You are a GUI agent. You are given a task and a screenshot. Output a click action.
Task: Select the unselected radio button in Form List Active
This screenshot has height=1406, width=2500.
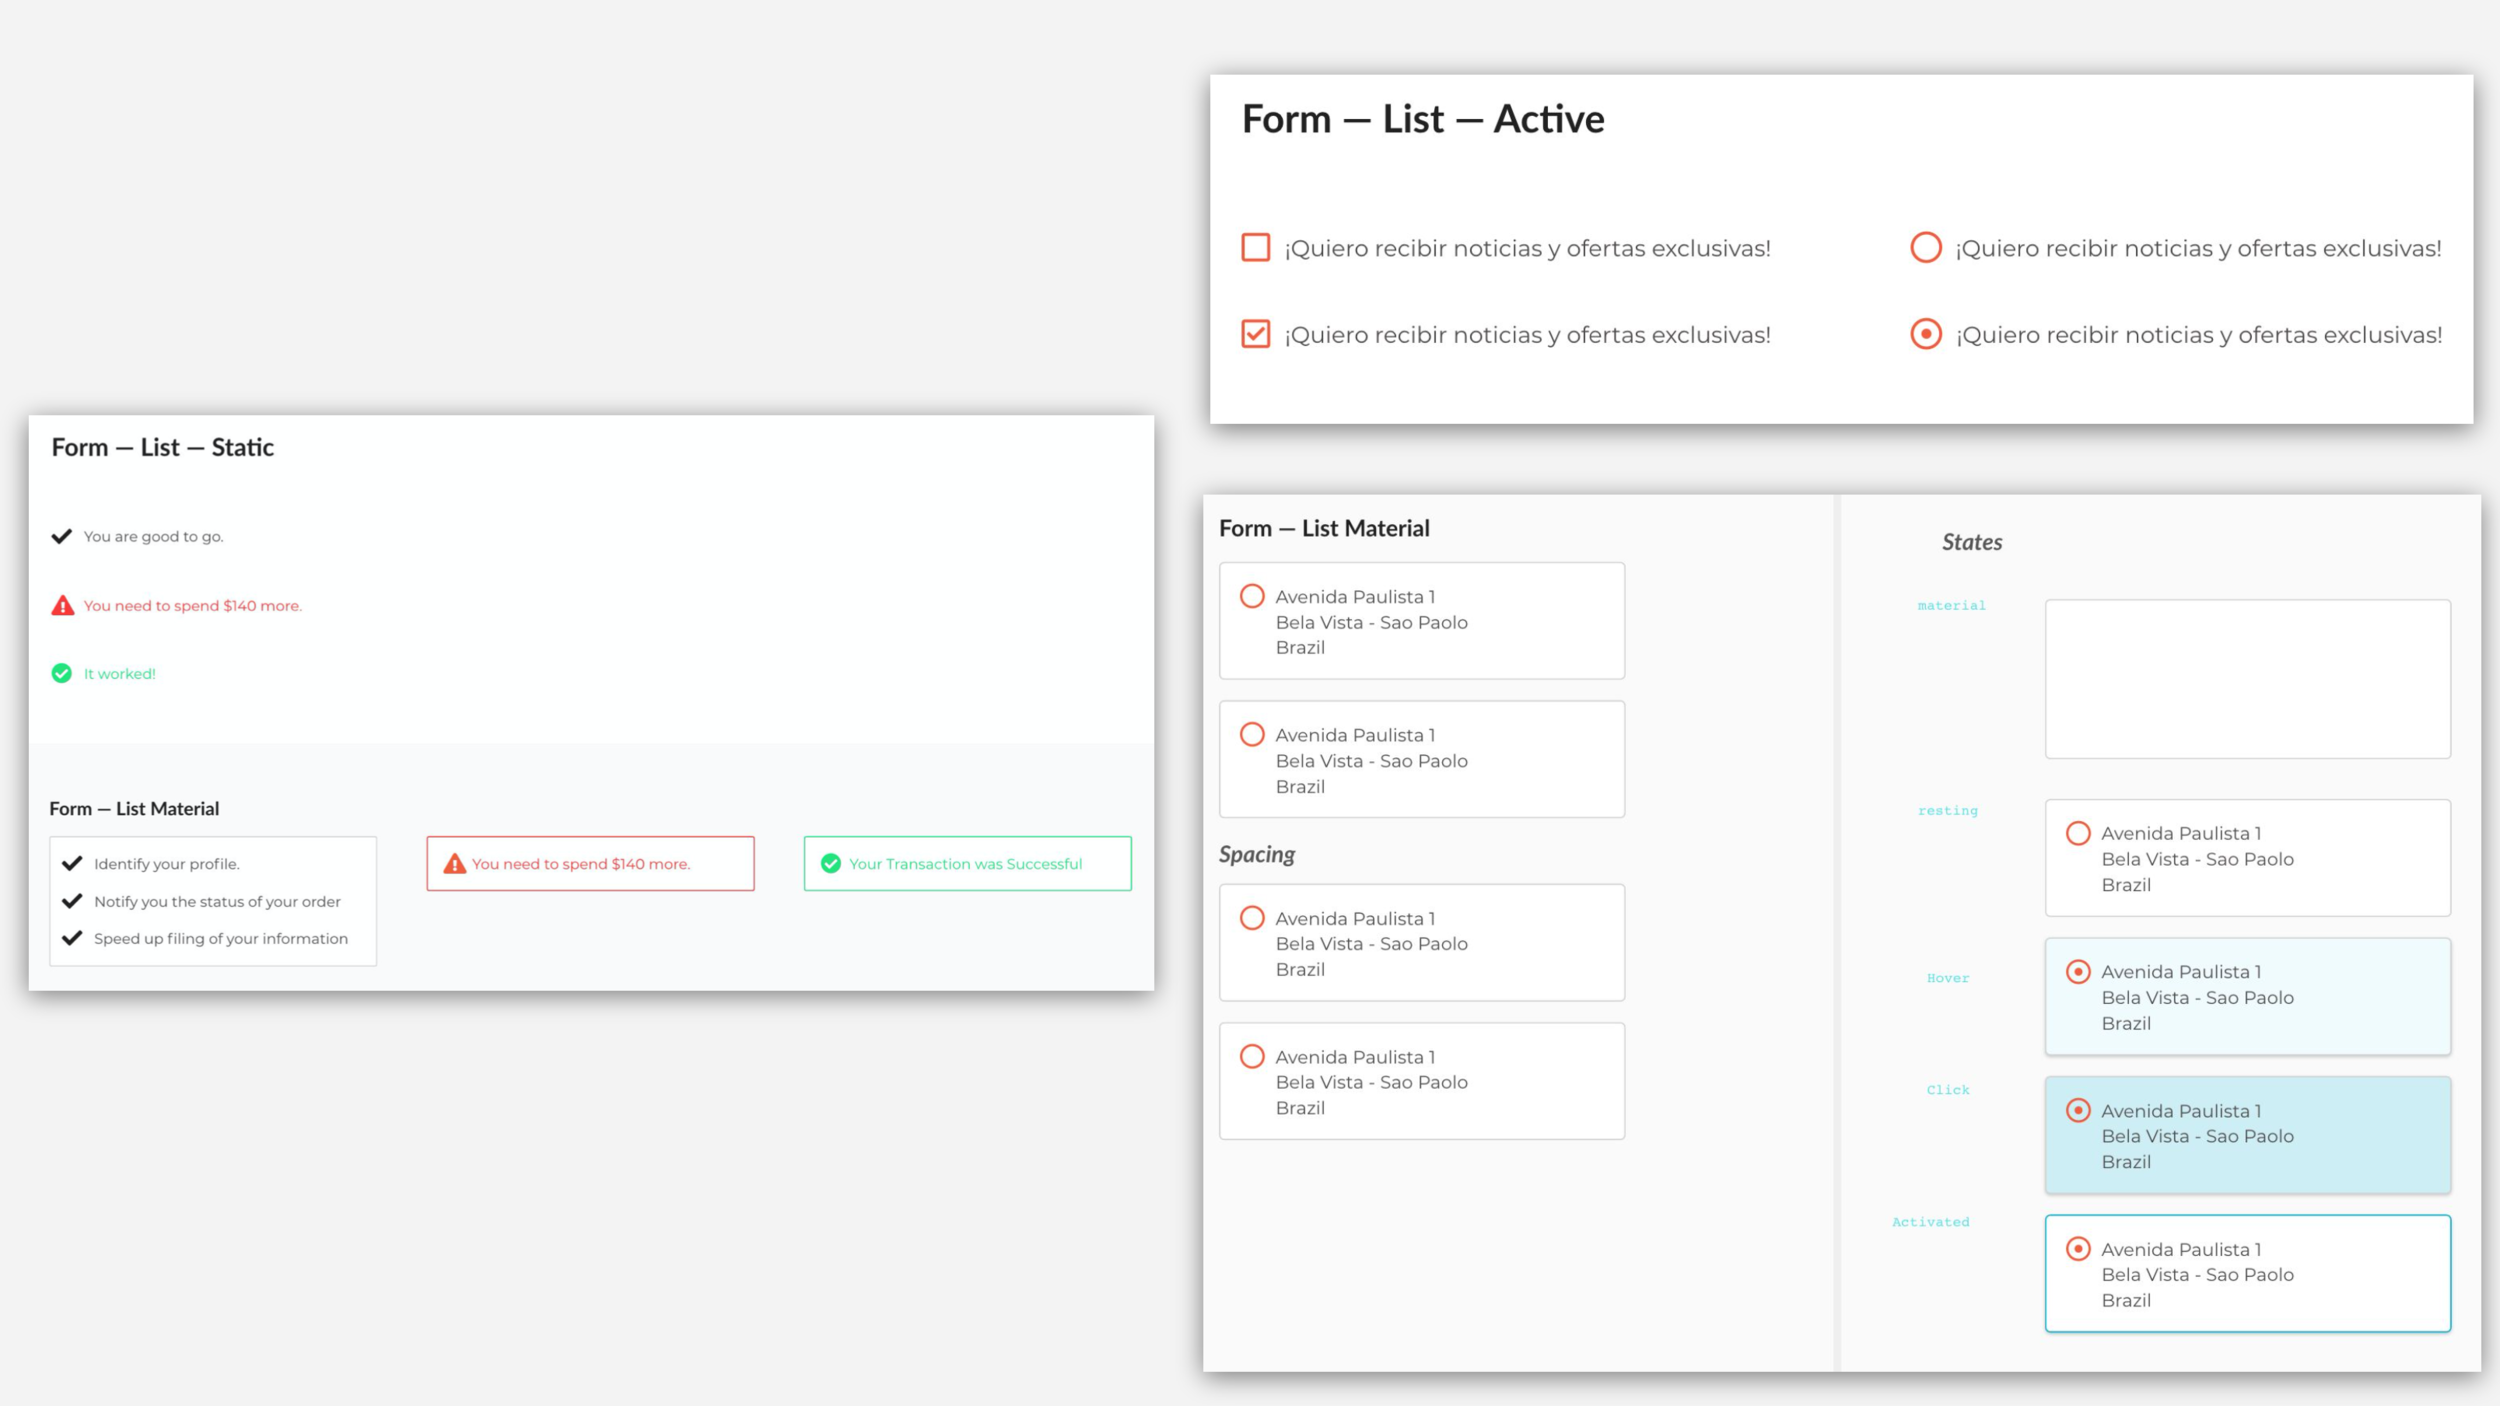point(1925,247)
